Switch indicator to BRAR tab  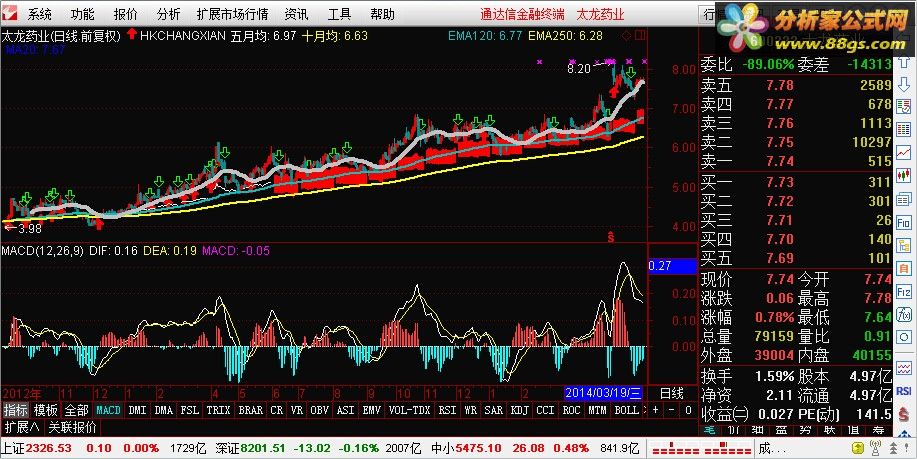[x=250, y=410]
